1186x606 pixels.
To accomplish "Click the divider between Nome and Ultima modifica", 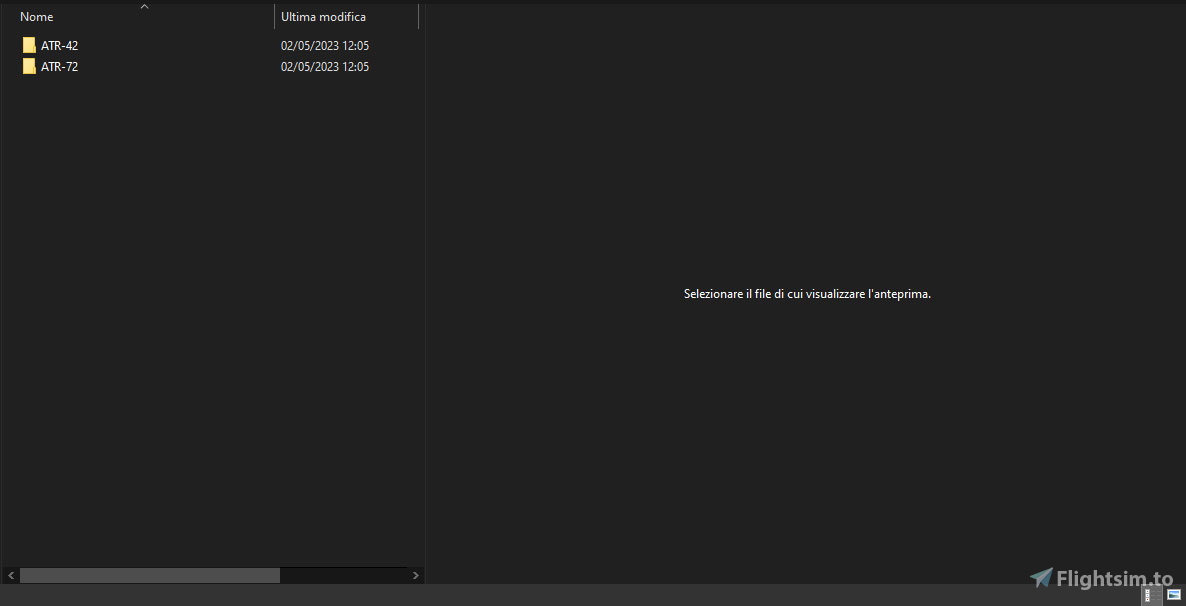I will click(x=274, y=17).
